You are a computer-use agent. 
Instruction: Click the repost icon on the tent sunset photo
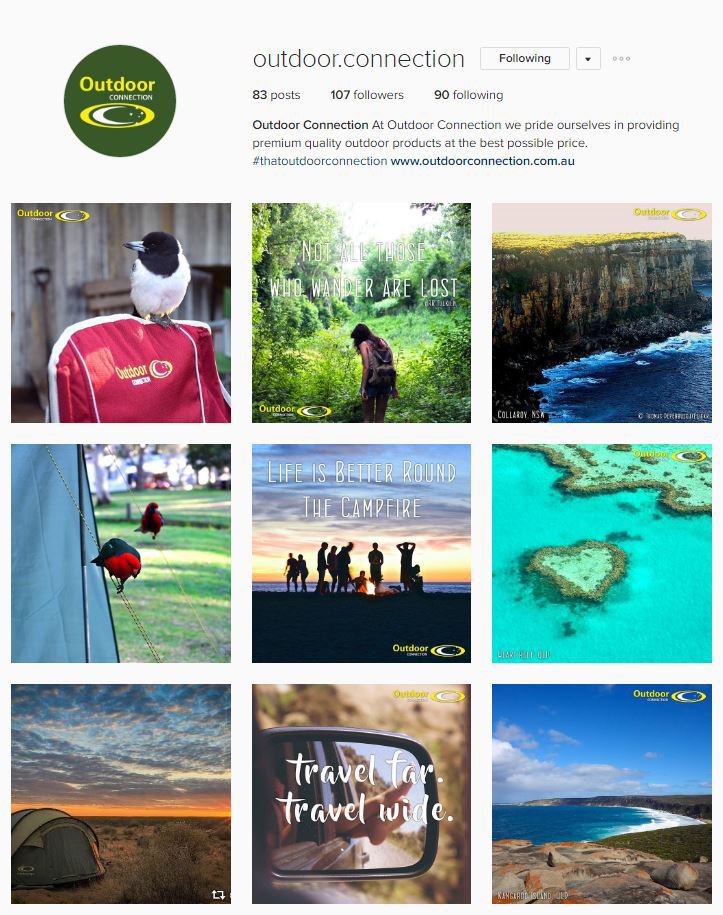218,895
